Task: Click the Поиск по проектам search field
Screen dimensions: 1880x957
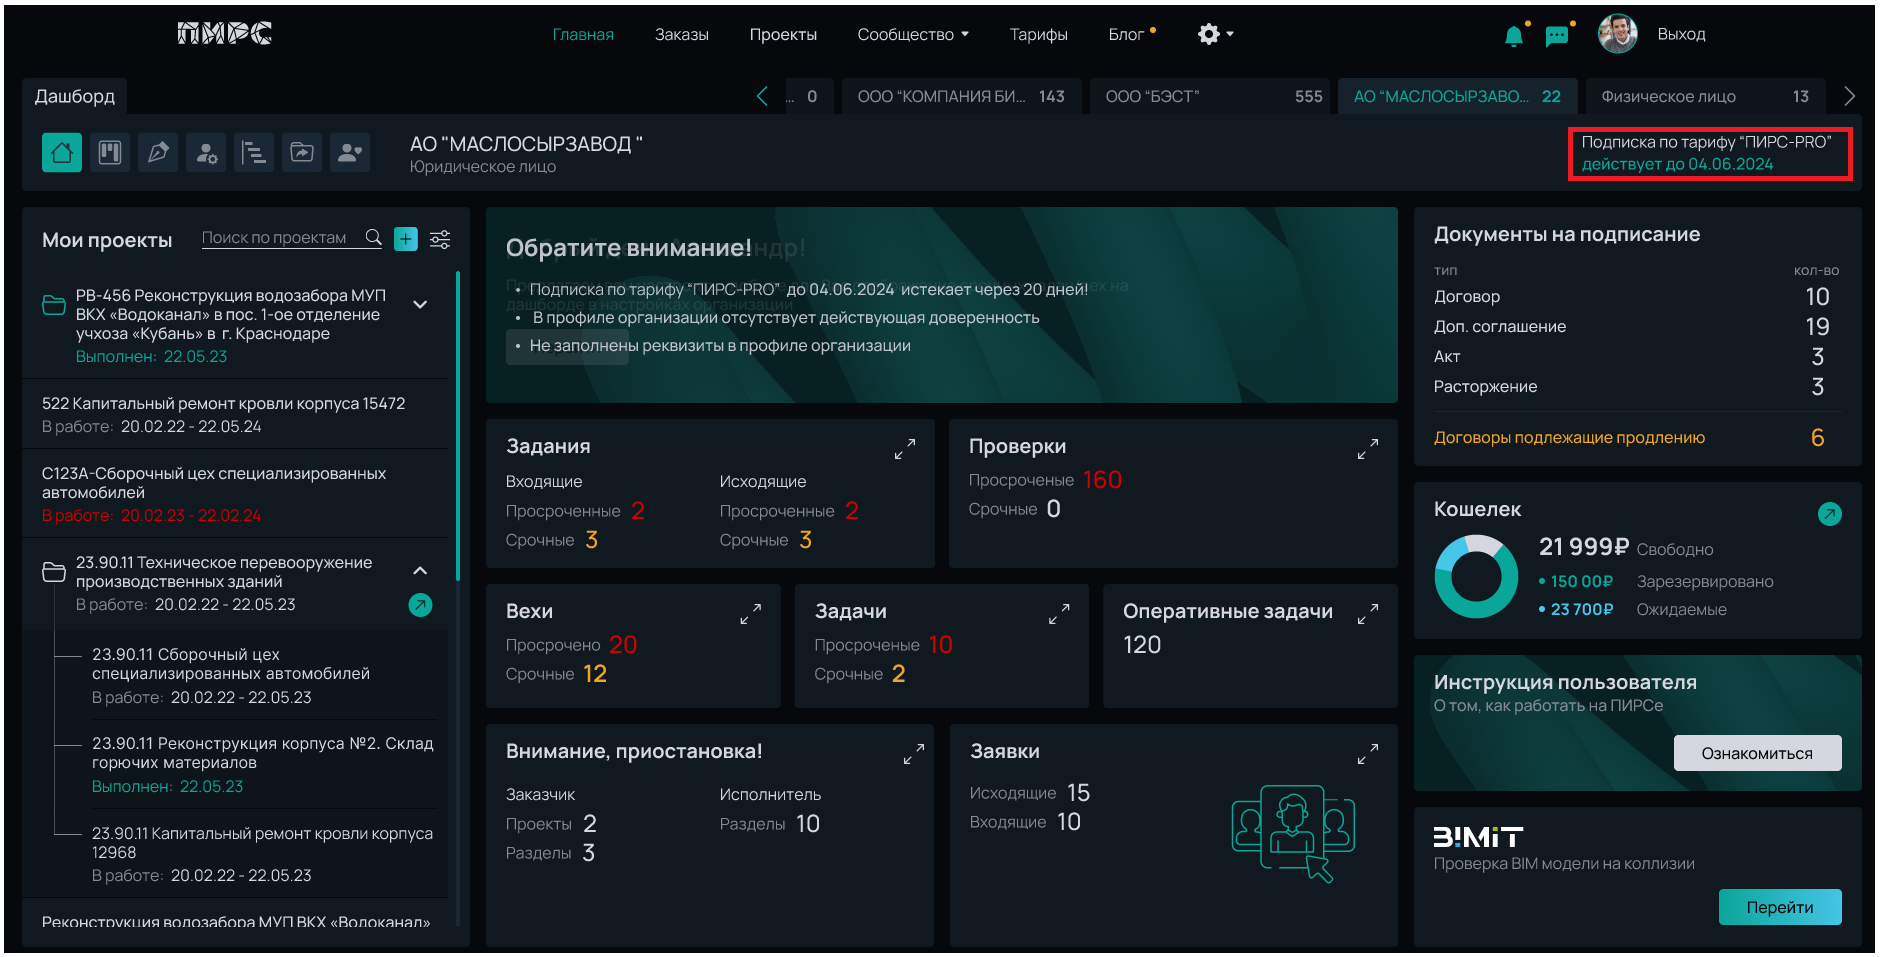Action: [x=274, y=238]
